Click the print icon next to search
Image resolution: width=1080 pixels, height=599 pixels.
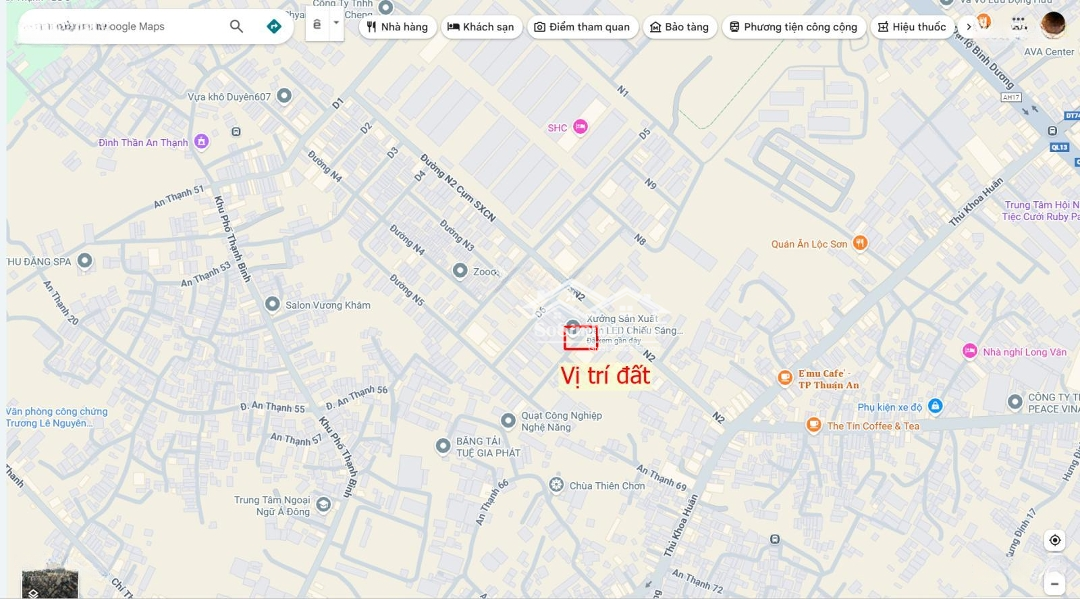pos(317,25)
